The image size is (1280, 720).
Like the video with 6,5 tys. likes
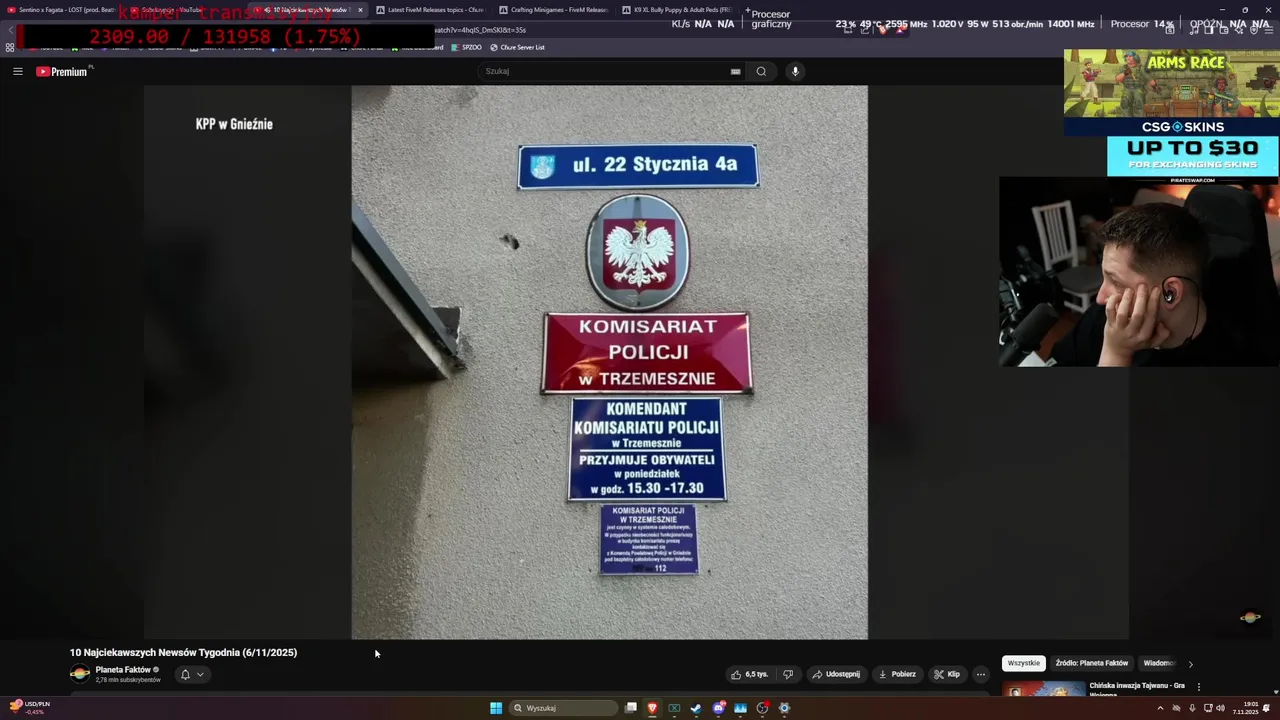click(x=750, y=674)
